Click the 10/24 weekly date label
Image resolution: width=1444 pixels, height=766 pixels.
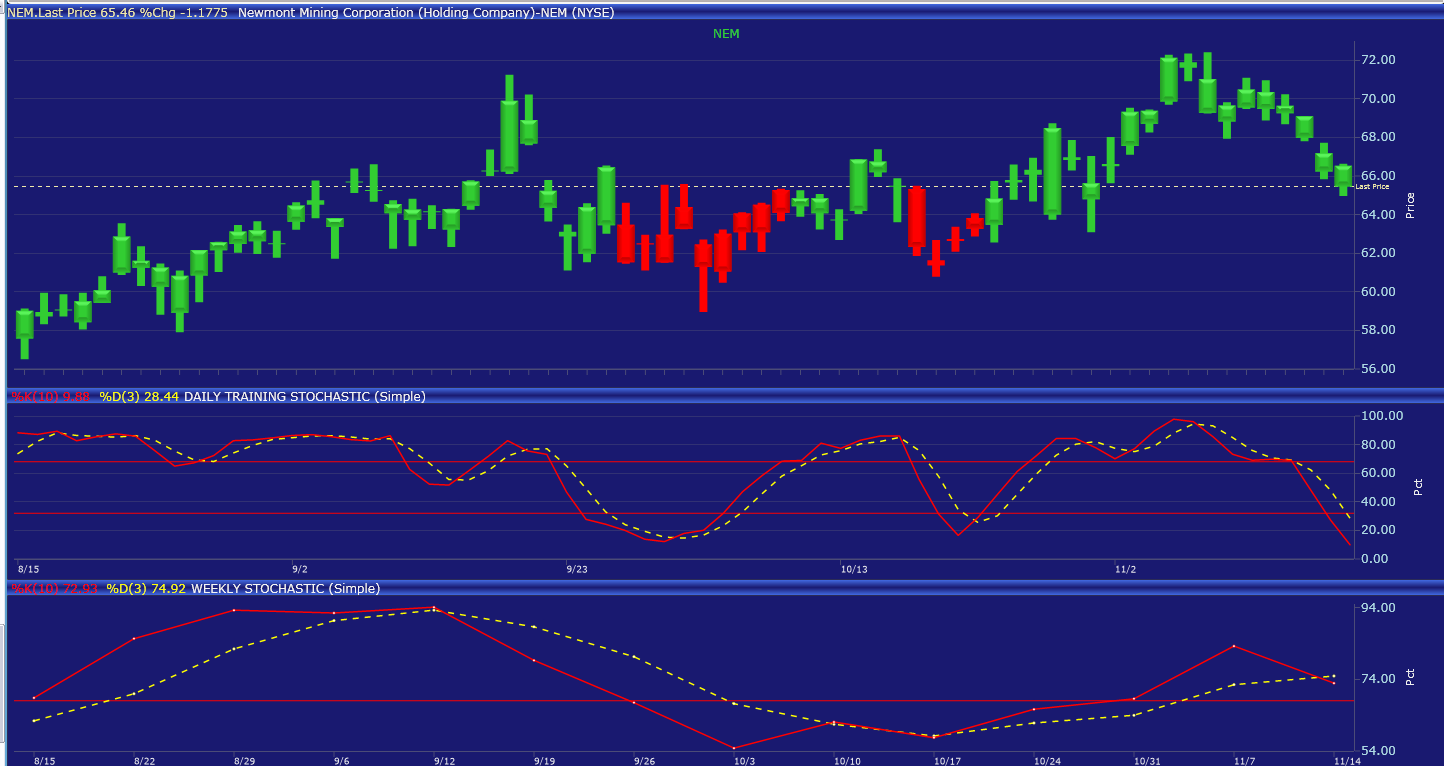(x=1047, y=761)
